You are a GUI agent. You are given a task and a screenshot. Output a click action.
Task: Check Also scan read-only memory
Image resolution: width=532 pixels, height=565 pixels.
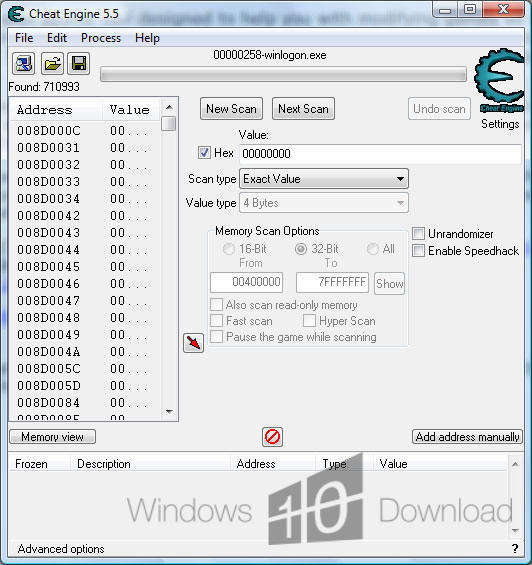[216, 304]
